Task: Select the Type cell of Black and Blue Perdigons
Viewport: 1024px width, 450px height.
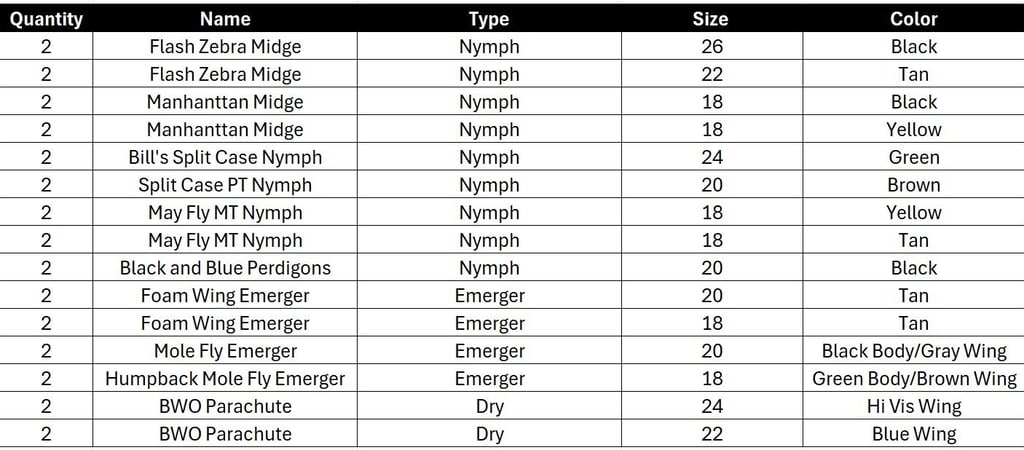Action: (x=489, y=268)
